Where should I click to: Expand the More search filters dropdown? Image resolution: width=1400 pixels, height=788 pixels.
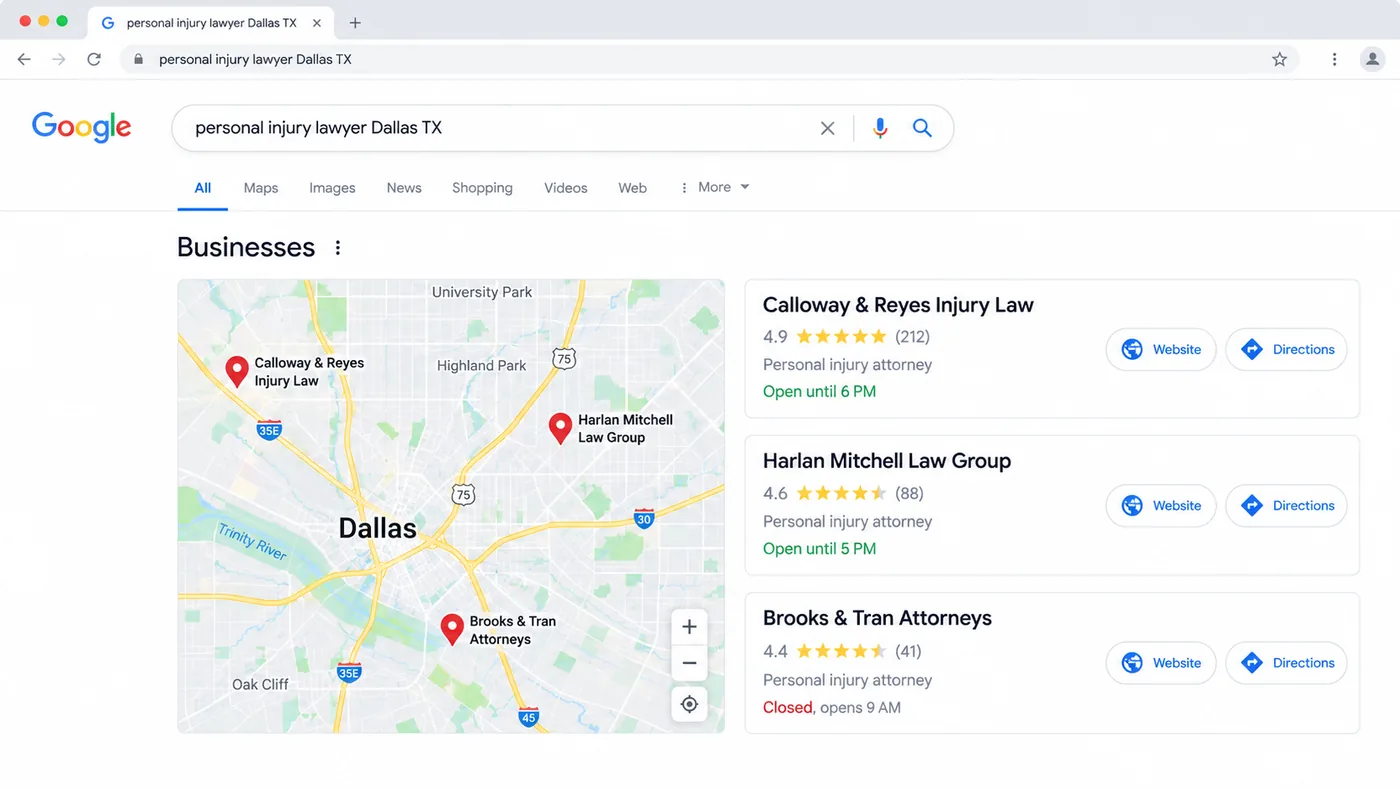click(x=714, y=187)
